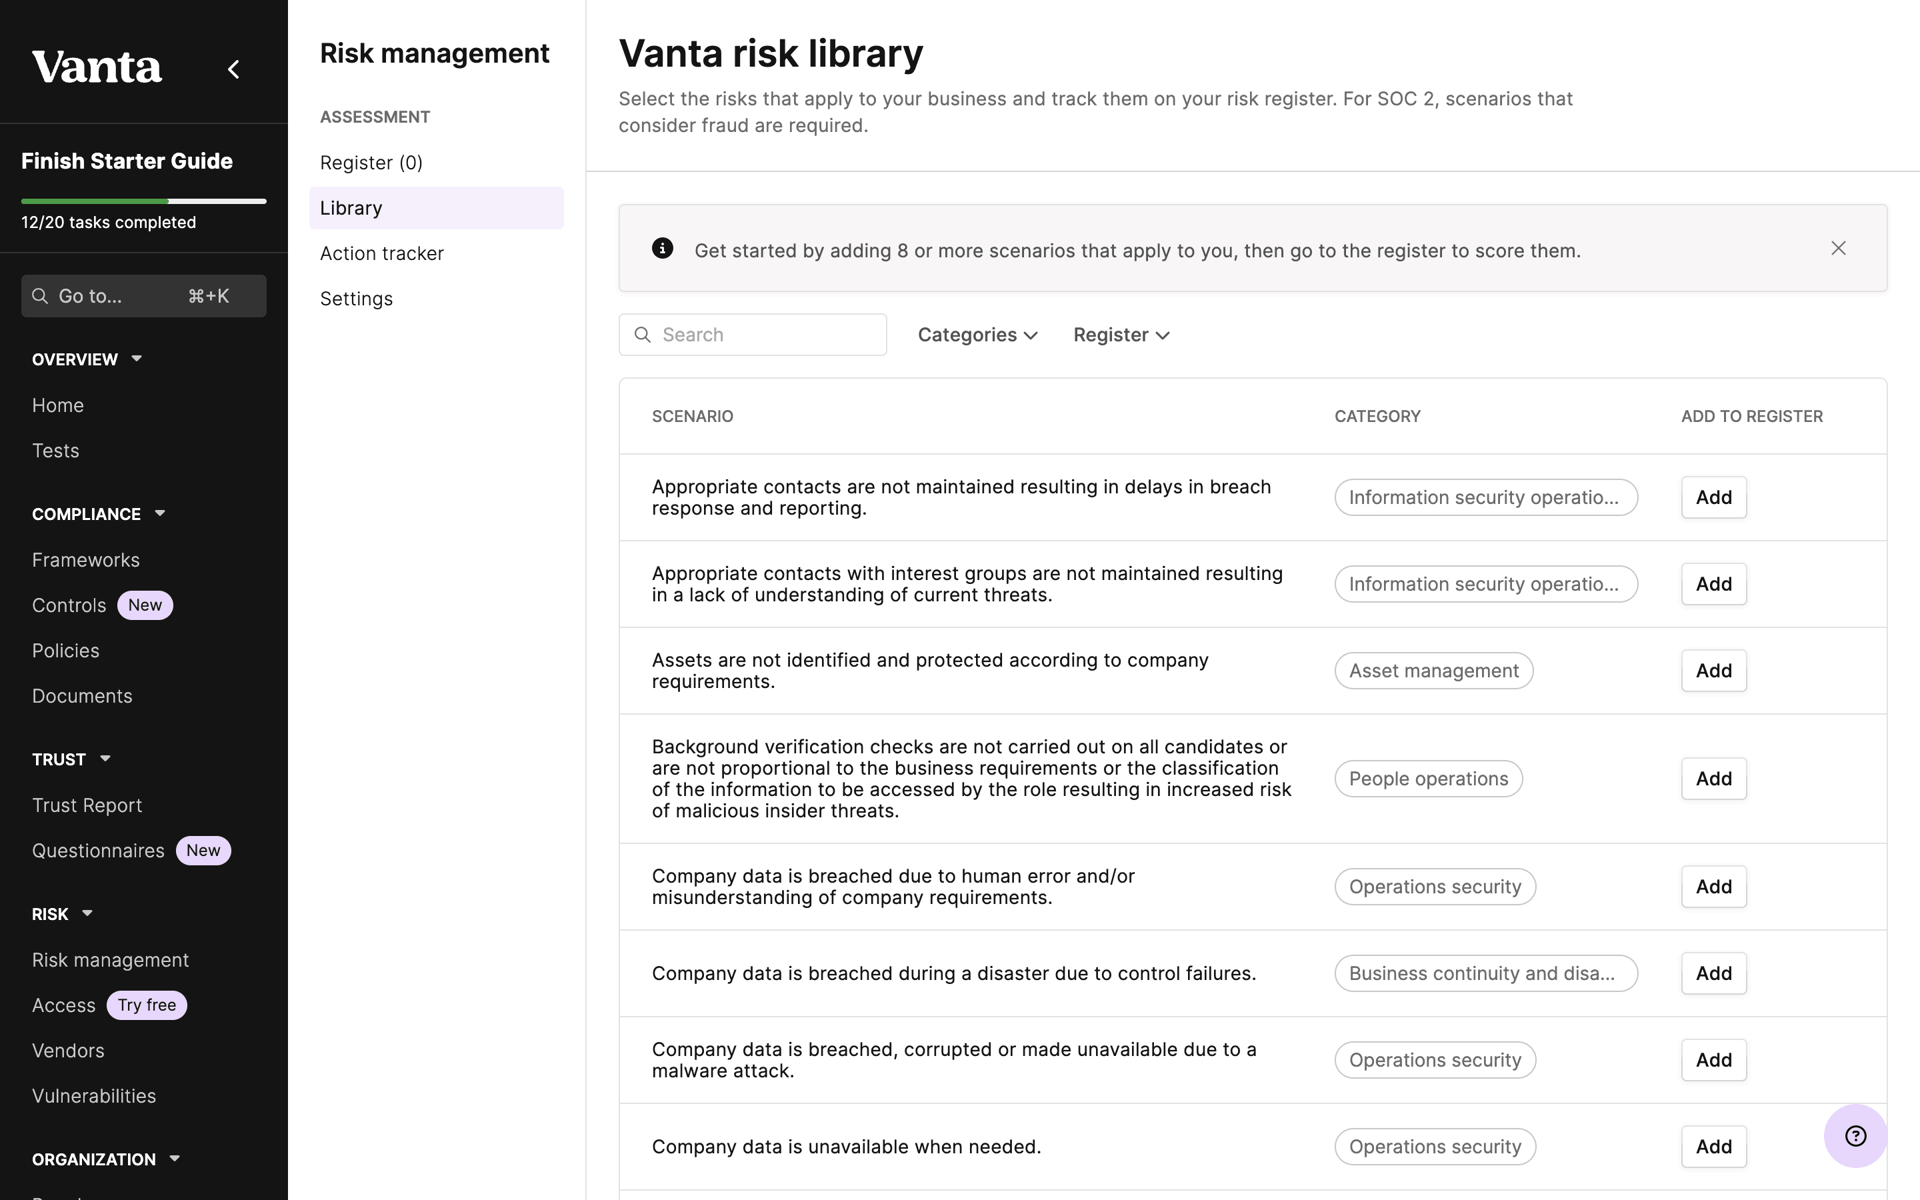
Task: Click Information security tag in first row
Action: (x=1486, y=497)
